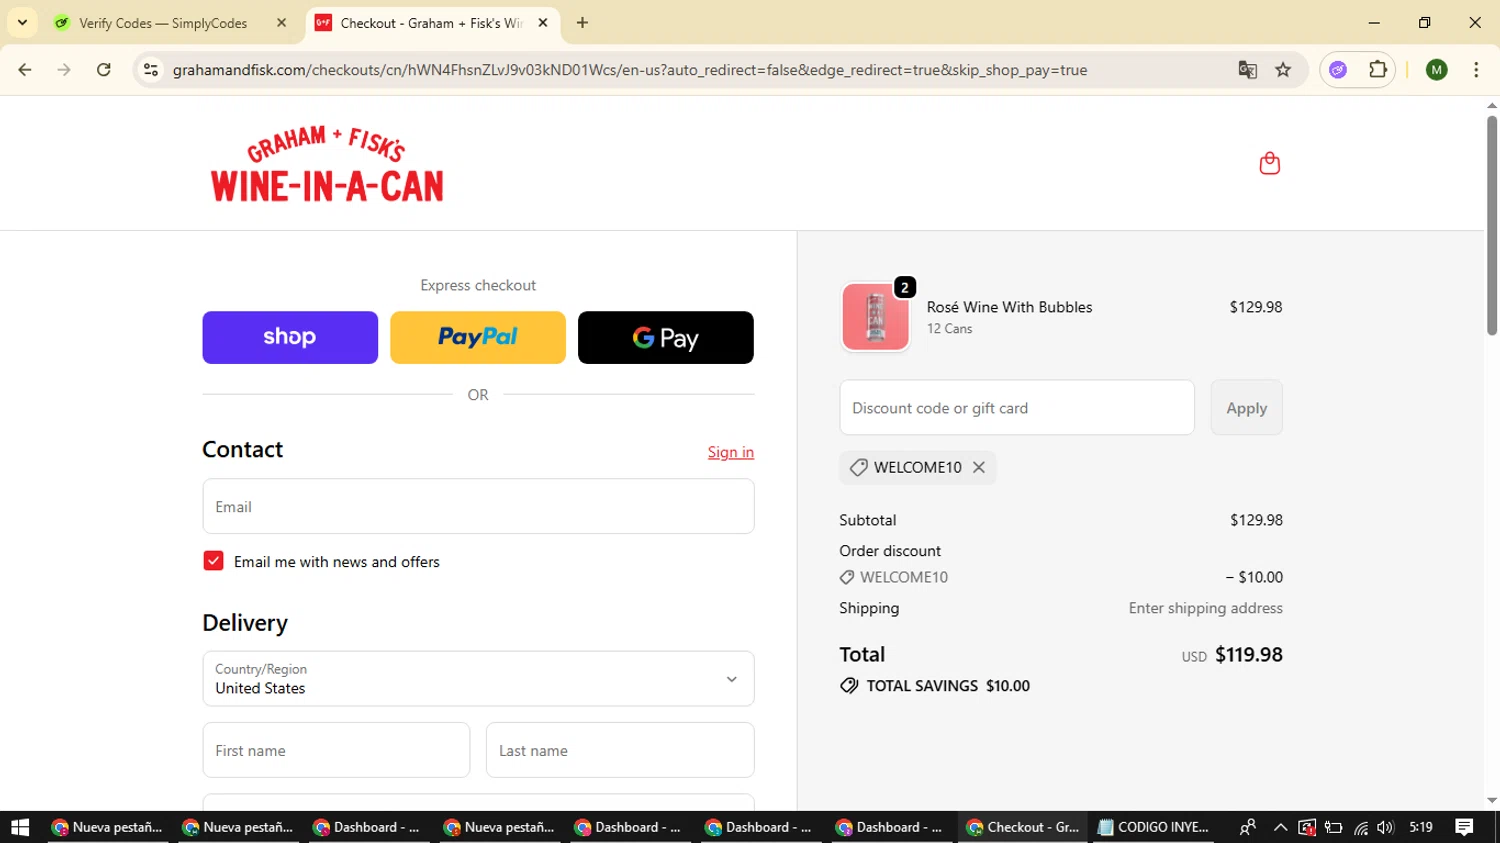The width and height of the screenshot is (1500, 843).
Task: Click the Enter shipping address text
Action: point(1206,608)
